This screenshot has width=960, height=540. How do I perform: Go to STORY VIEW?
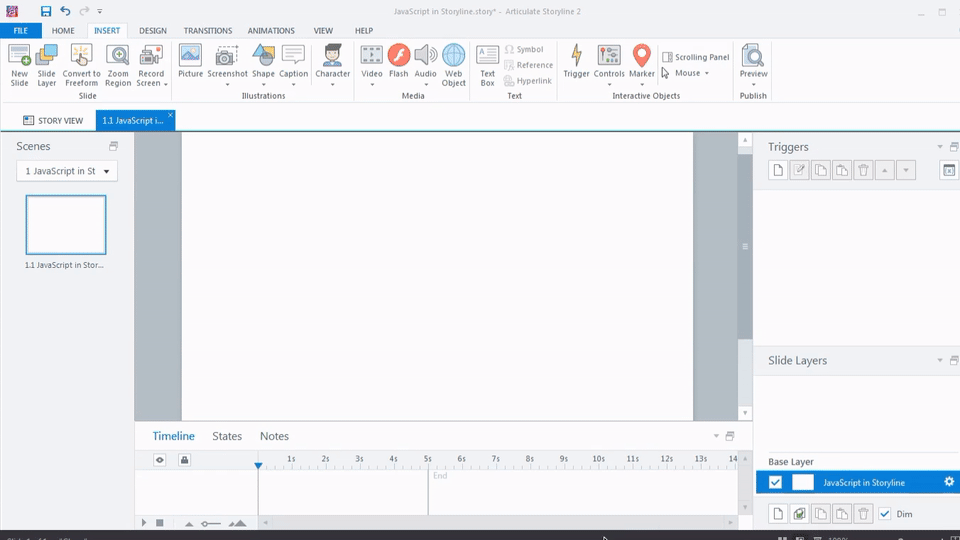coord(53,121)
